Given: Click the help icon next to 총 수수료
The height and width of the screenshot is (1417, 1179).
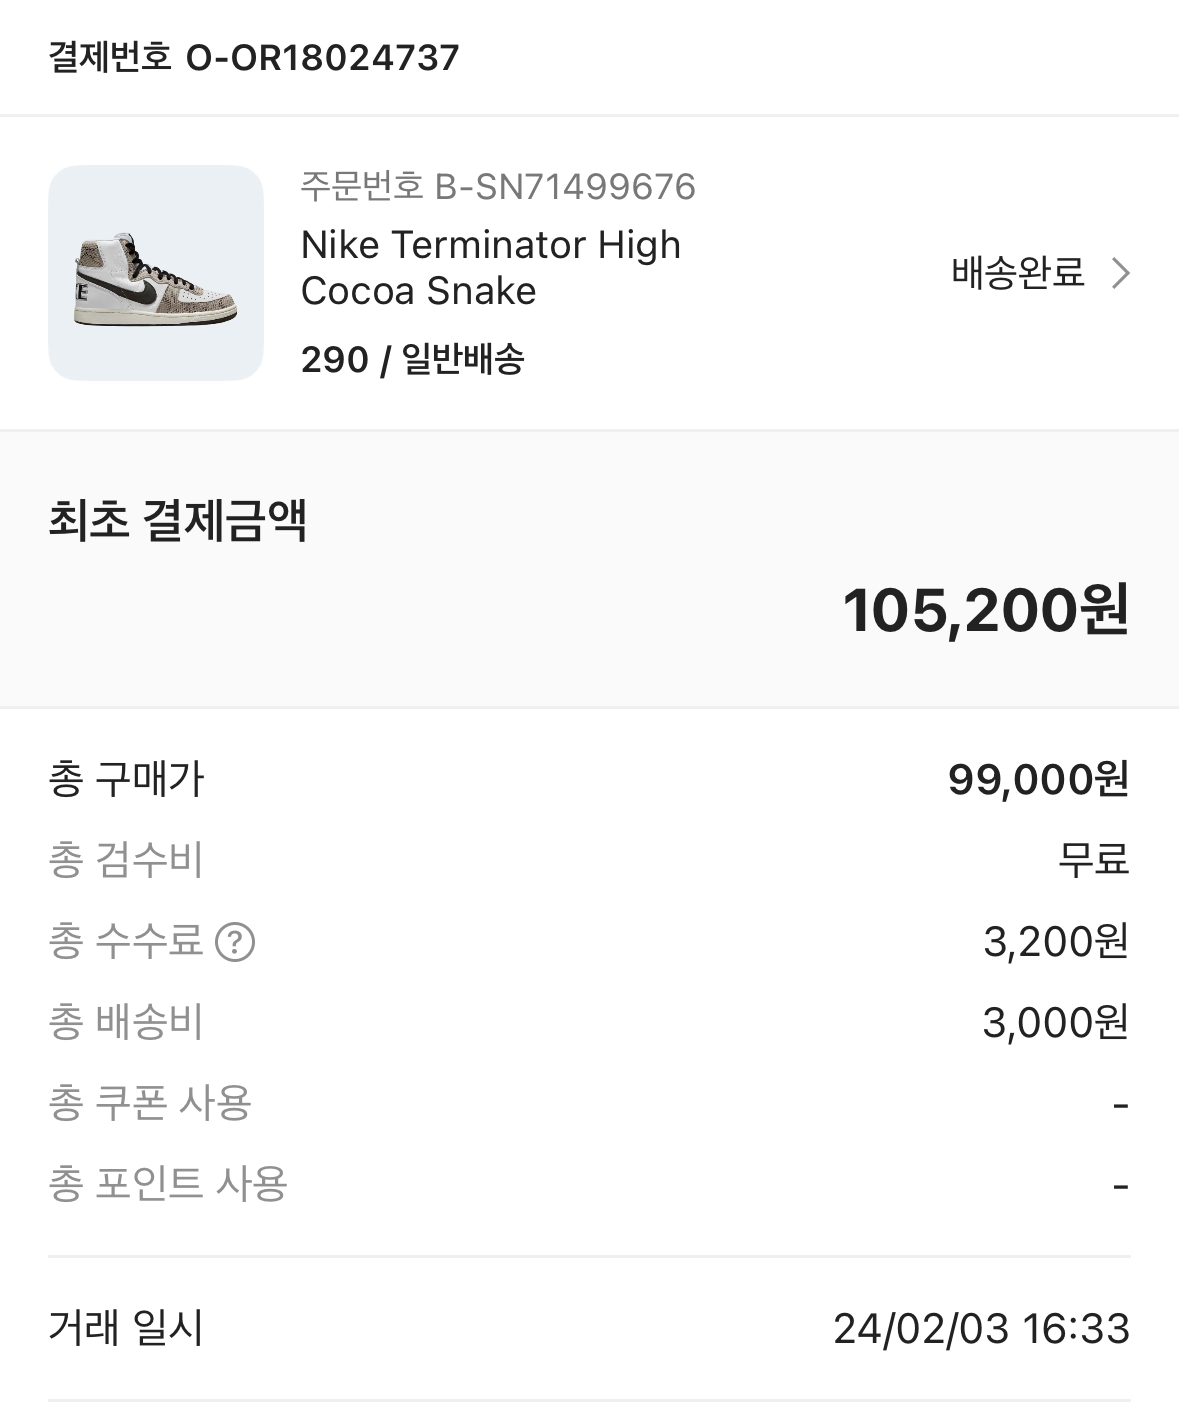Looking at the screenshot, I should [236, 942].
